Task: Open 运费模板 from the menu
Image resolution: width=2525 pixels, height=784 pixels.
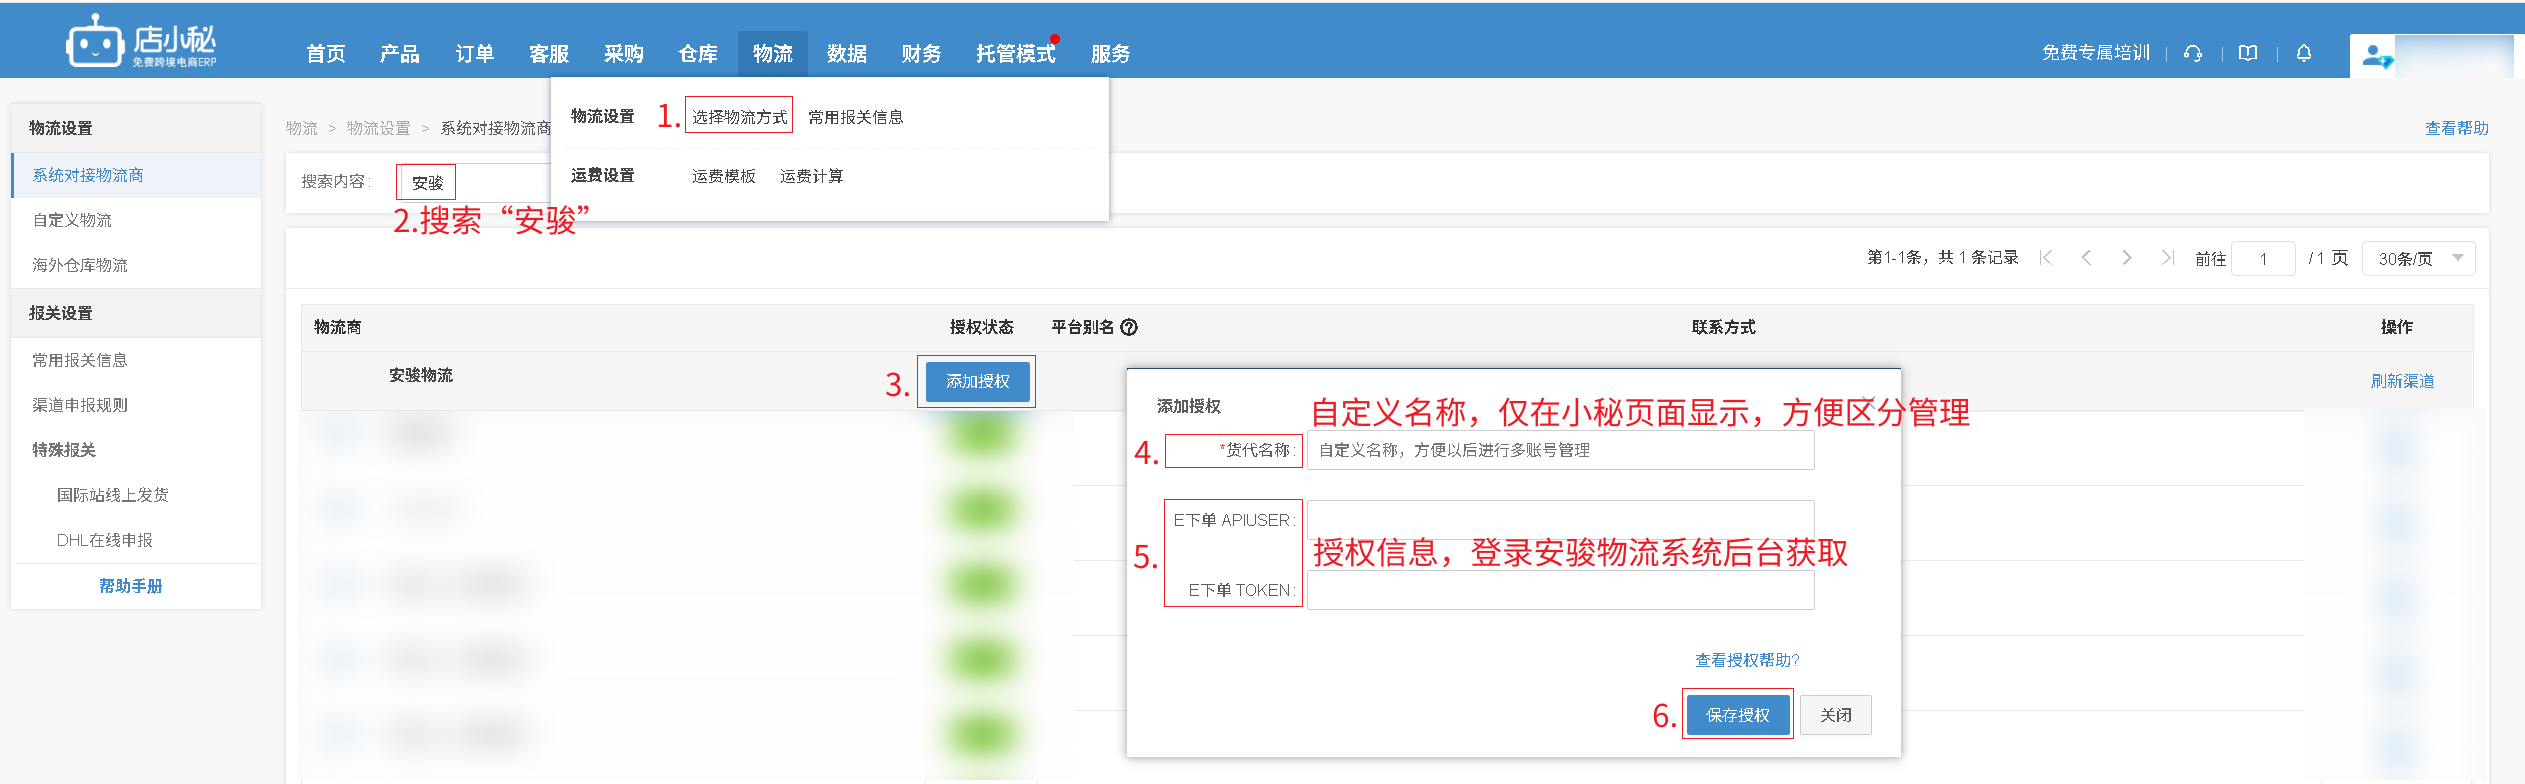Action: point(723,176)
